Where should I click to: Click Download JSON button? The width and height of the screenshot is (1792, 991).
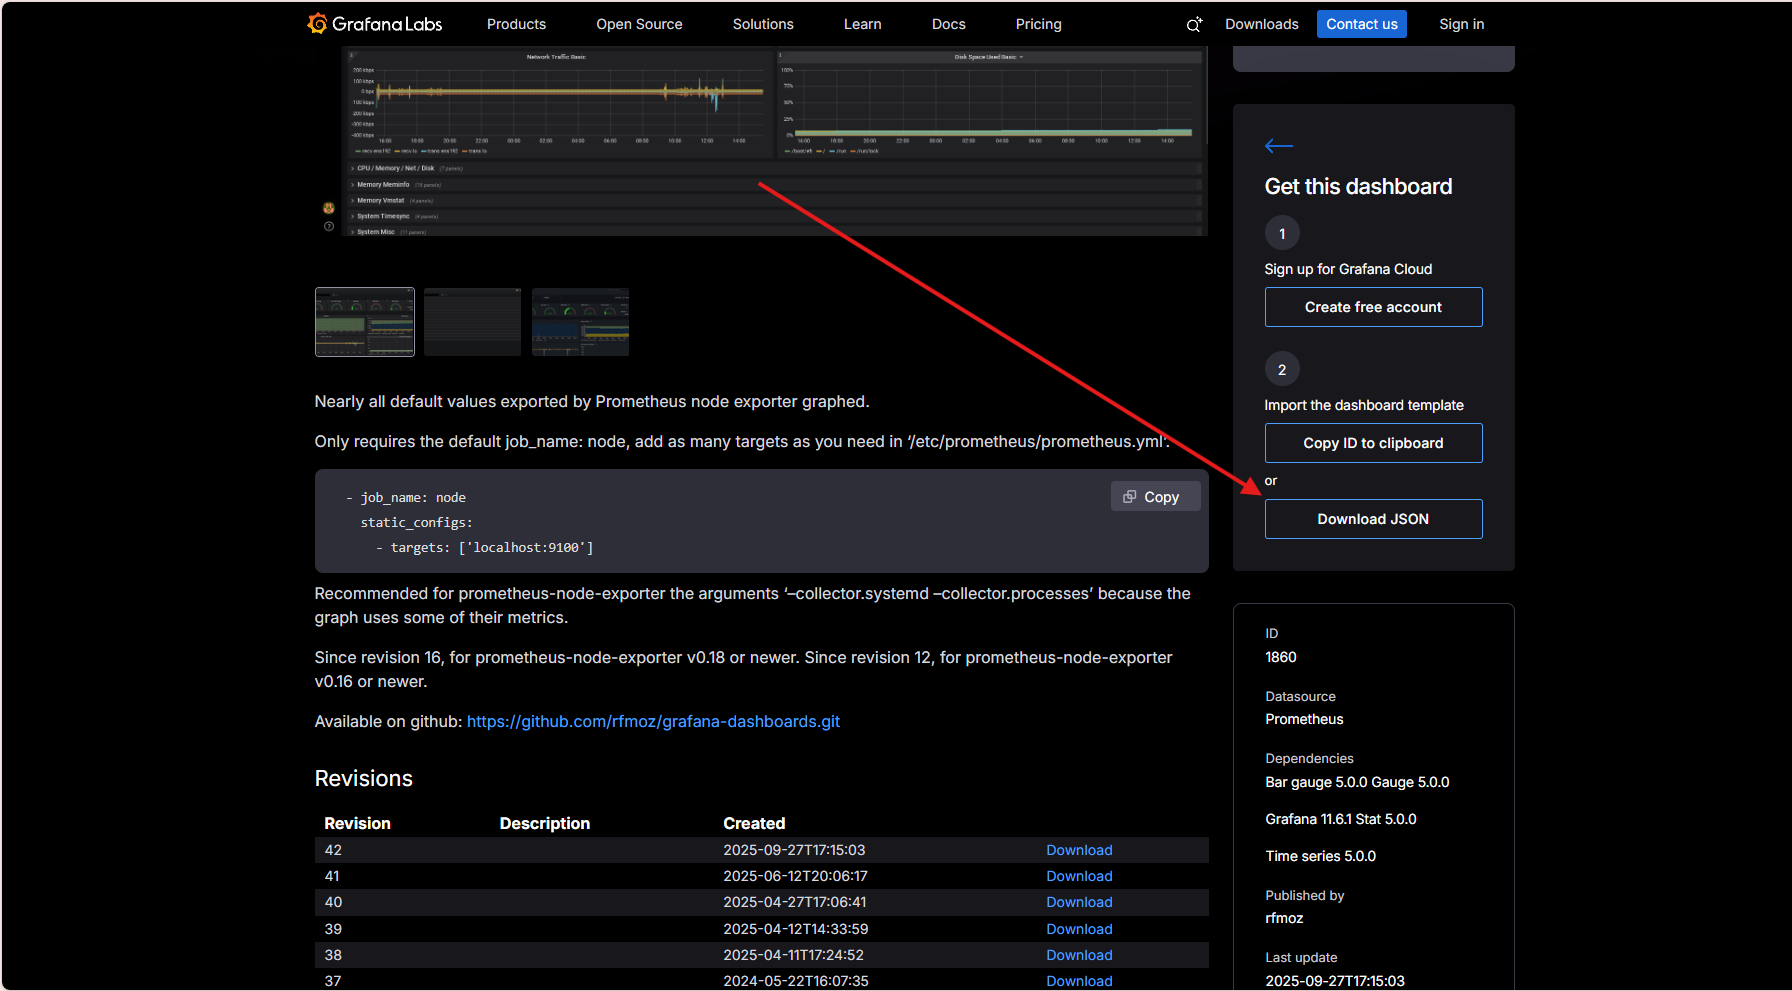[x=1373, y=519]
